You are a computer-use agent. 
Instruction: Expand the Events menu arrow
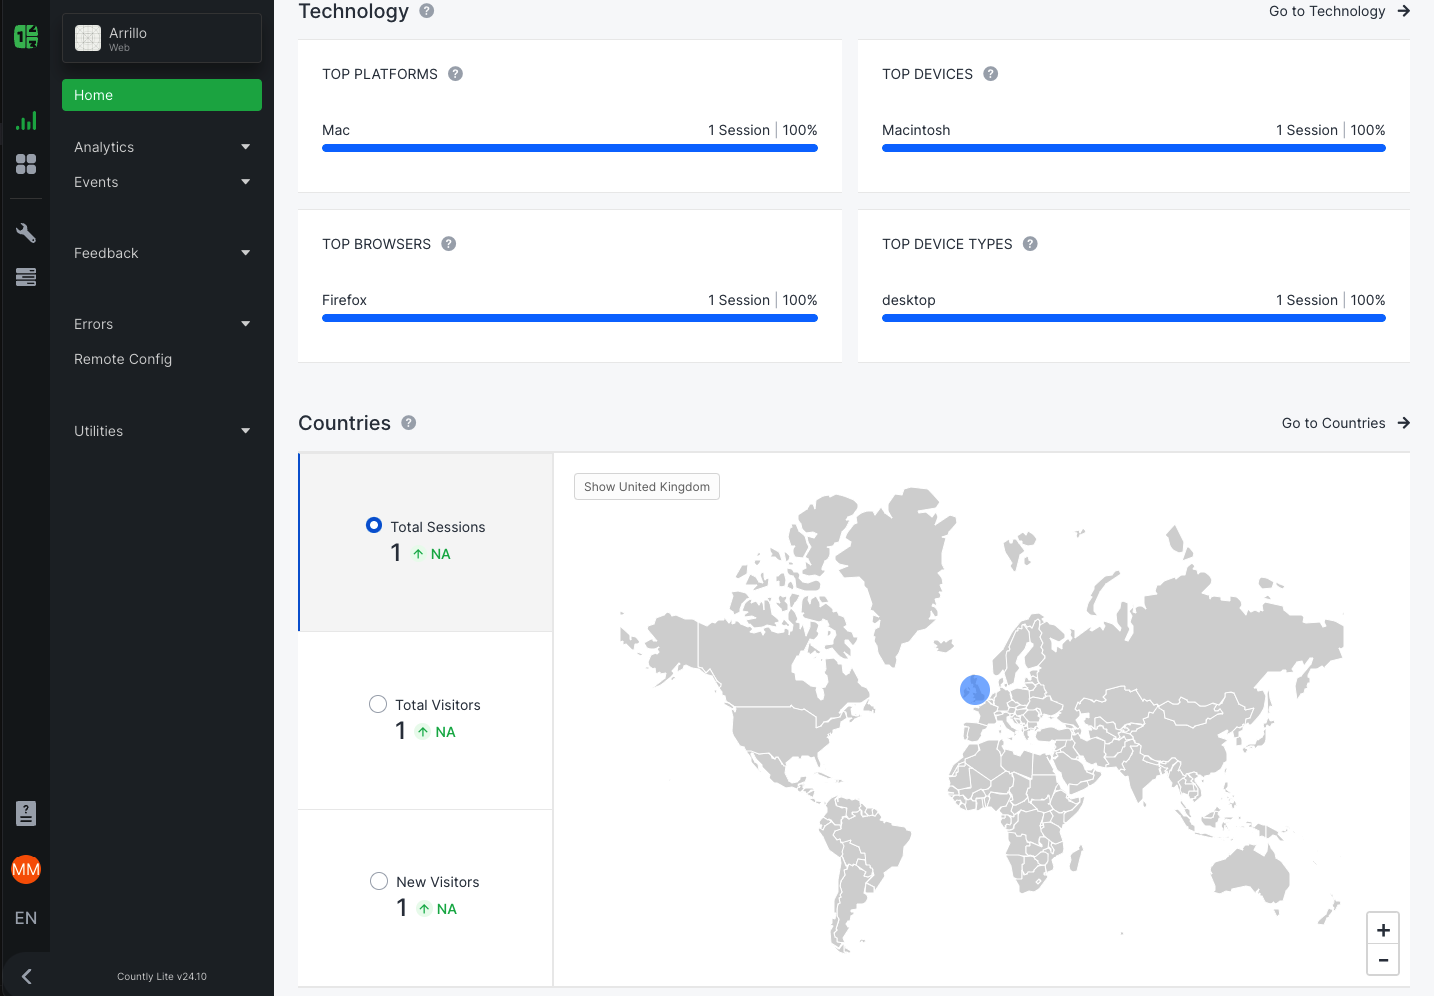click(246, 182)
